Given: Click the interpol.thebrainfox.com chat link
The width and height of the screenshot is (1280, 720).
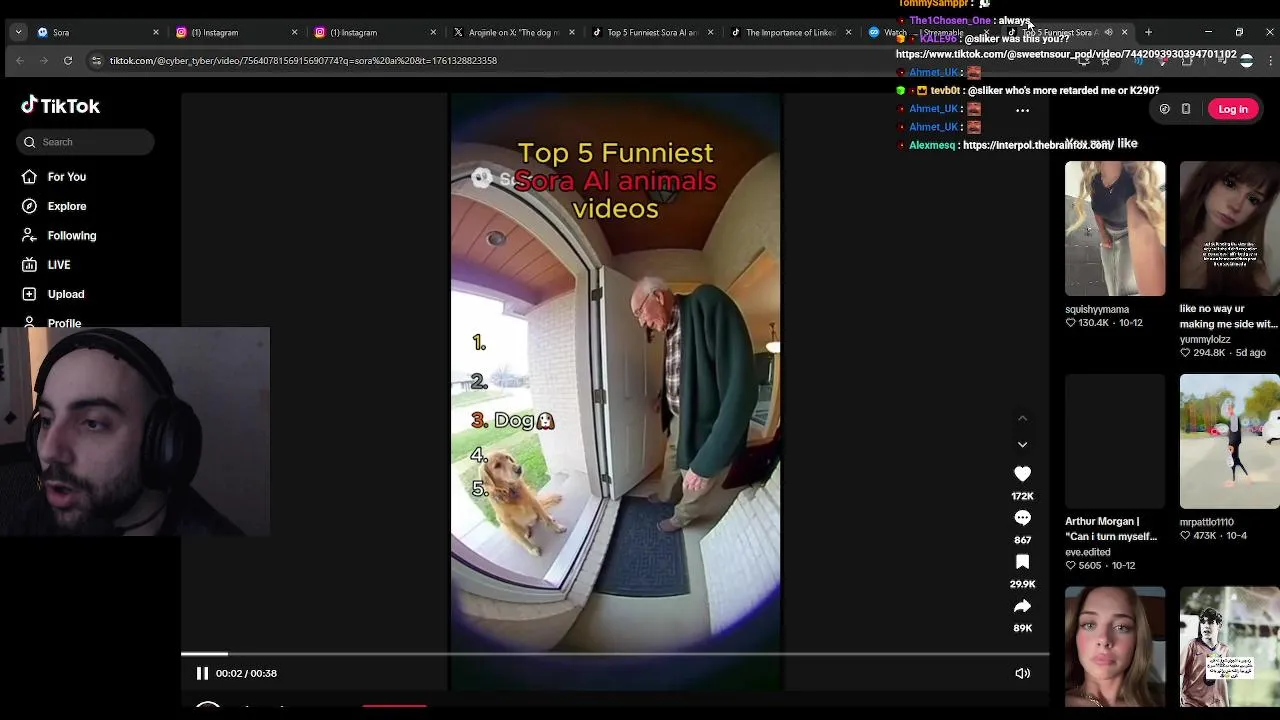Looking at the screenshot, I should tap(1038, 145).
